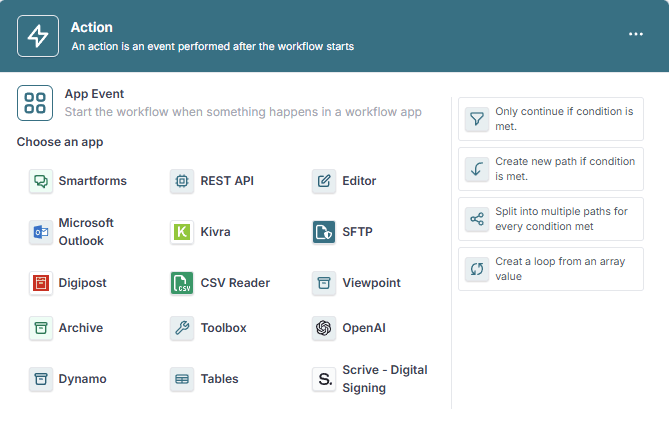The width and height of the screenshot is (669, 421).
Task: Select the red Digipost icon
Action: pyautogui.click(x=41, y=283)
